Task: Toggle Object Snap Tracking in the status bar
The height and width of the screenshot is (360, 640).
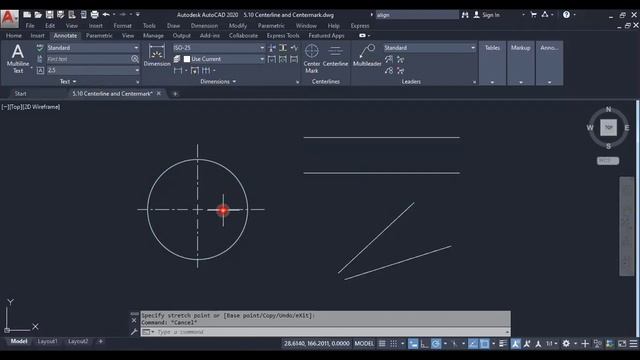Action: point(473,344)
